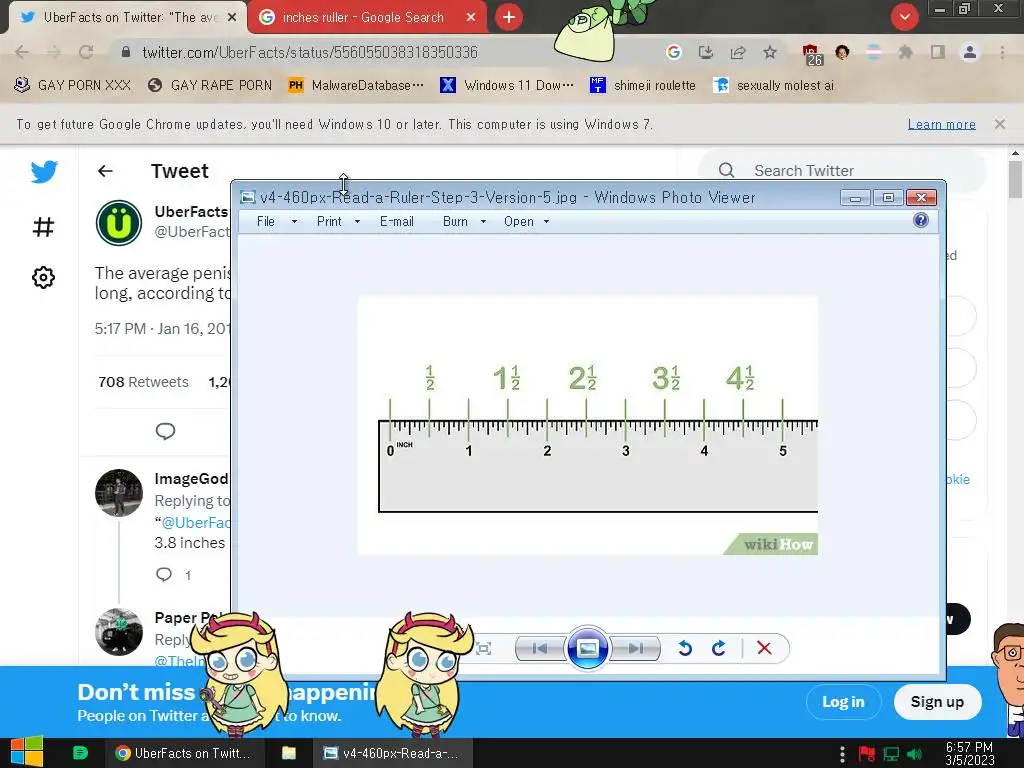The image size is (1024, 768).
Task: Open File Explorer from the taskbar
Action: coord(289,753)
